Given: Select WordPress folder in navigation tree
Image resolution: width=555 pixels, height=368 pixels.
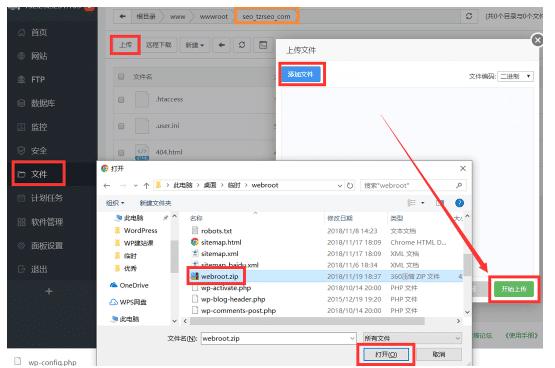Looking at the screenshot, I should (140, 230).
